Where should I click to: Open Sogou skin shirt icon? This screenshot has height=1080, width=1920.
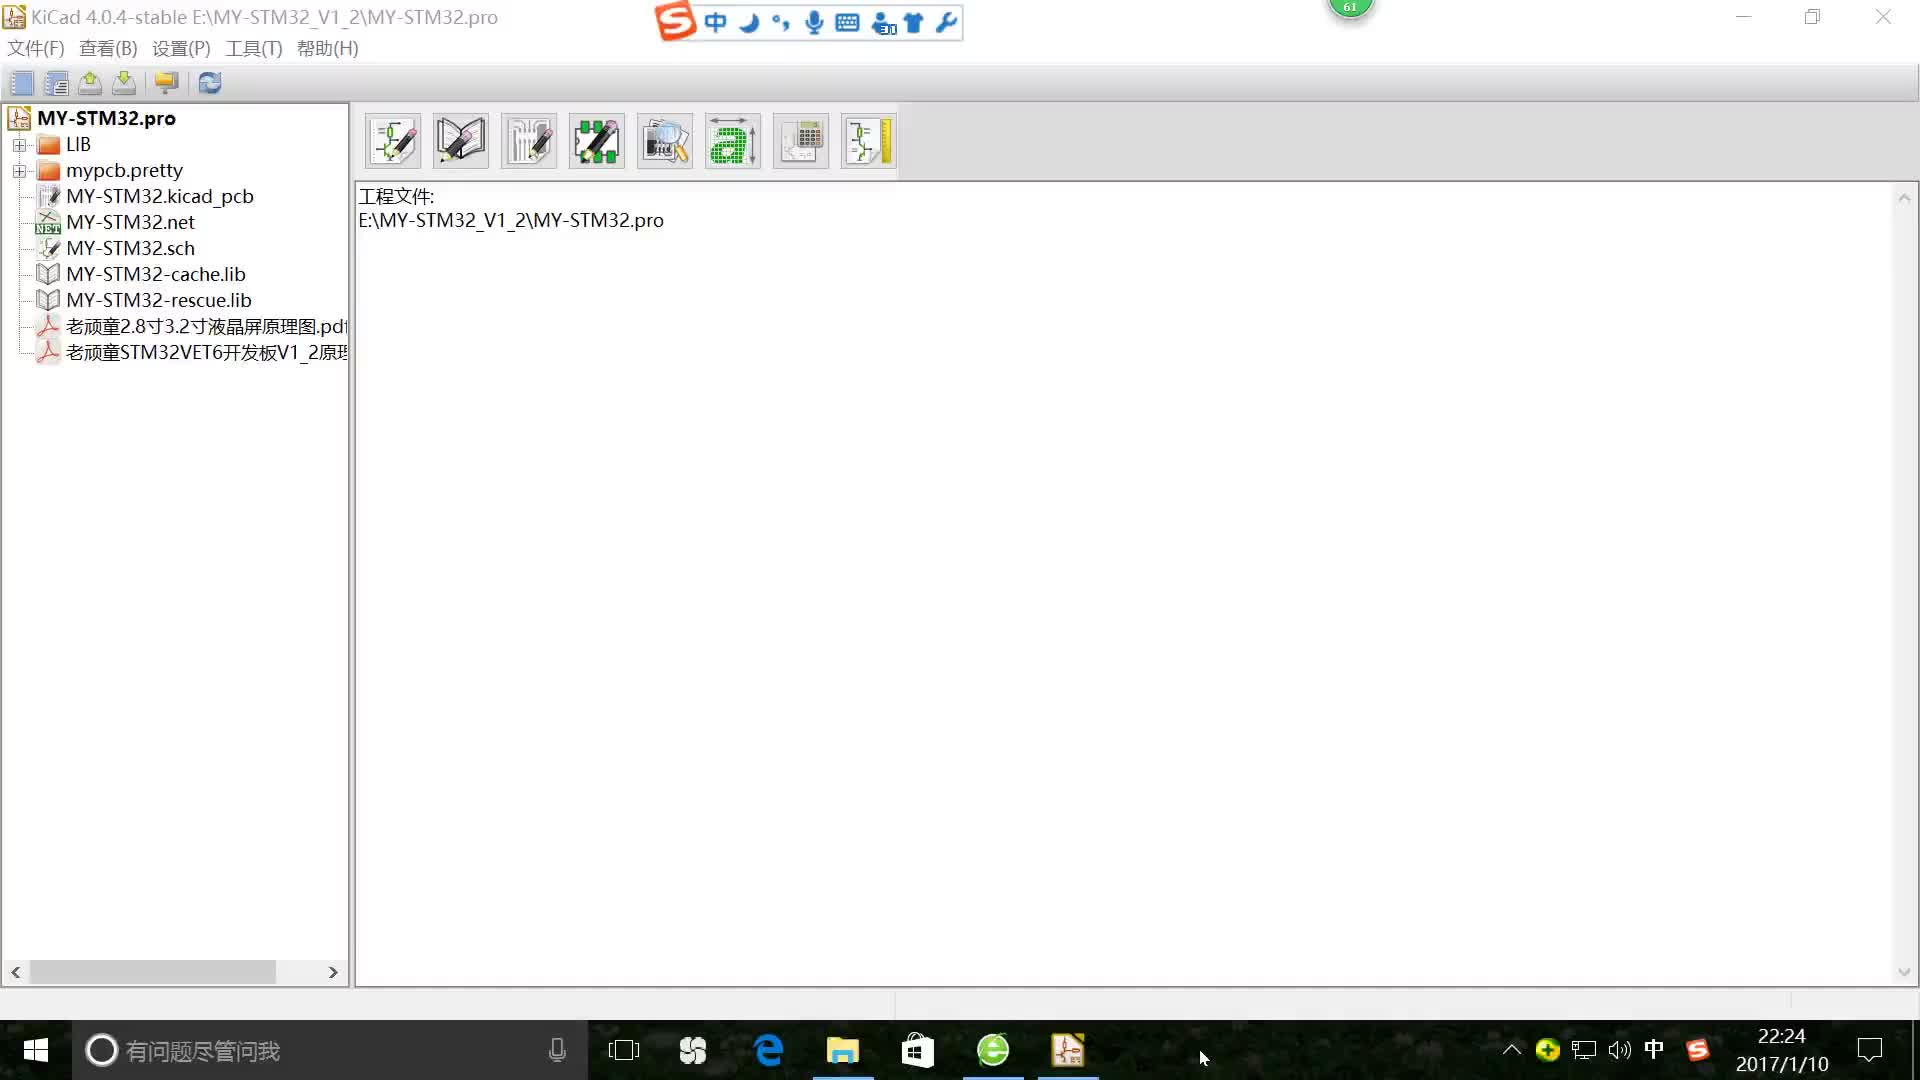[914, 22]
